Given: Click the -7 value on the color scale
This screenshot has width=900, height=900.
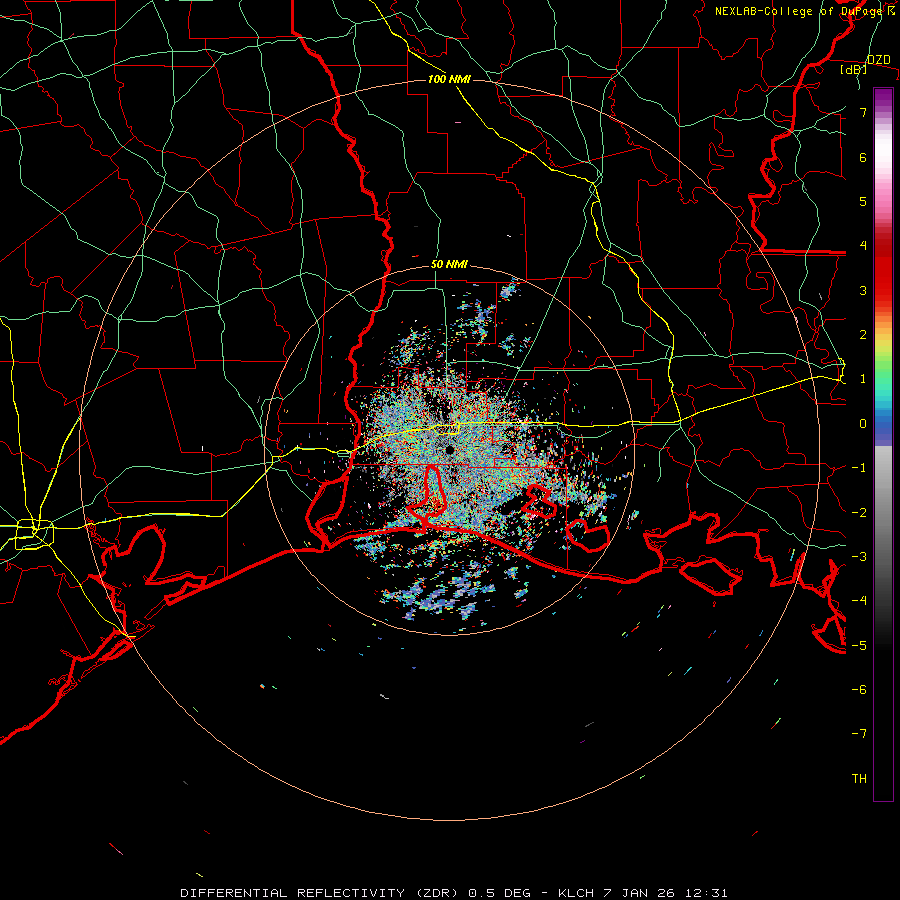Looking at the screenshot, I should [x=859, y=734].
